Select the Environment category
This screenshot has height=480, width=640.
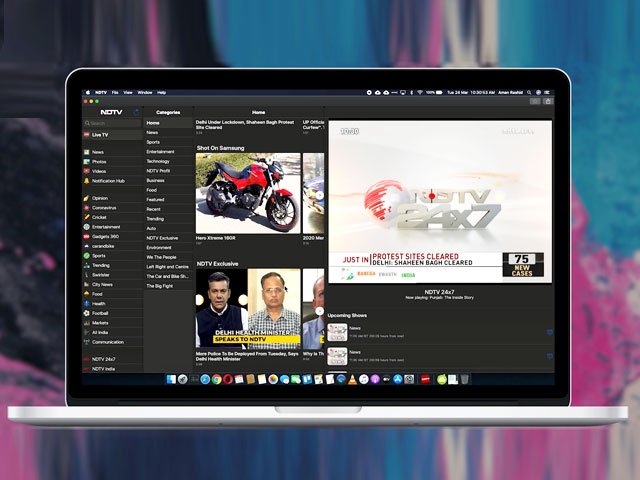tap(168, 247)
